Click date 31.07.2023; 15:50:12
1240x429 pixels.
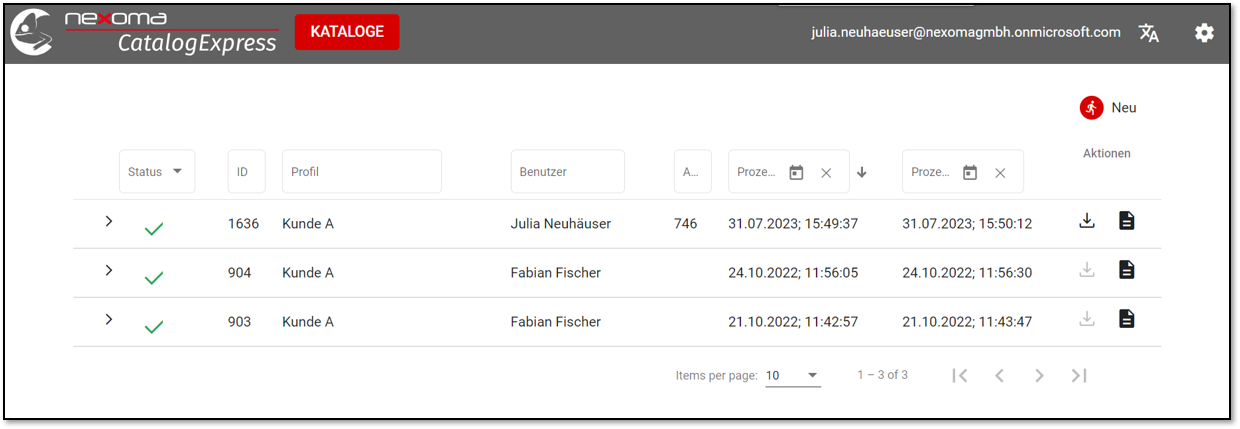(x=967, y=224)
